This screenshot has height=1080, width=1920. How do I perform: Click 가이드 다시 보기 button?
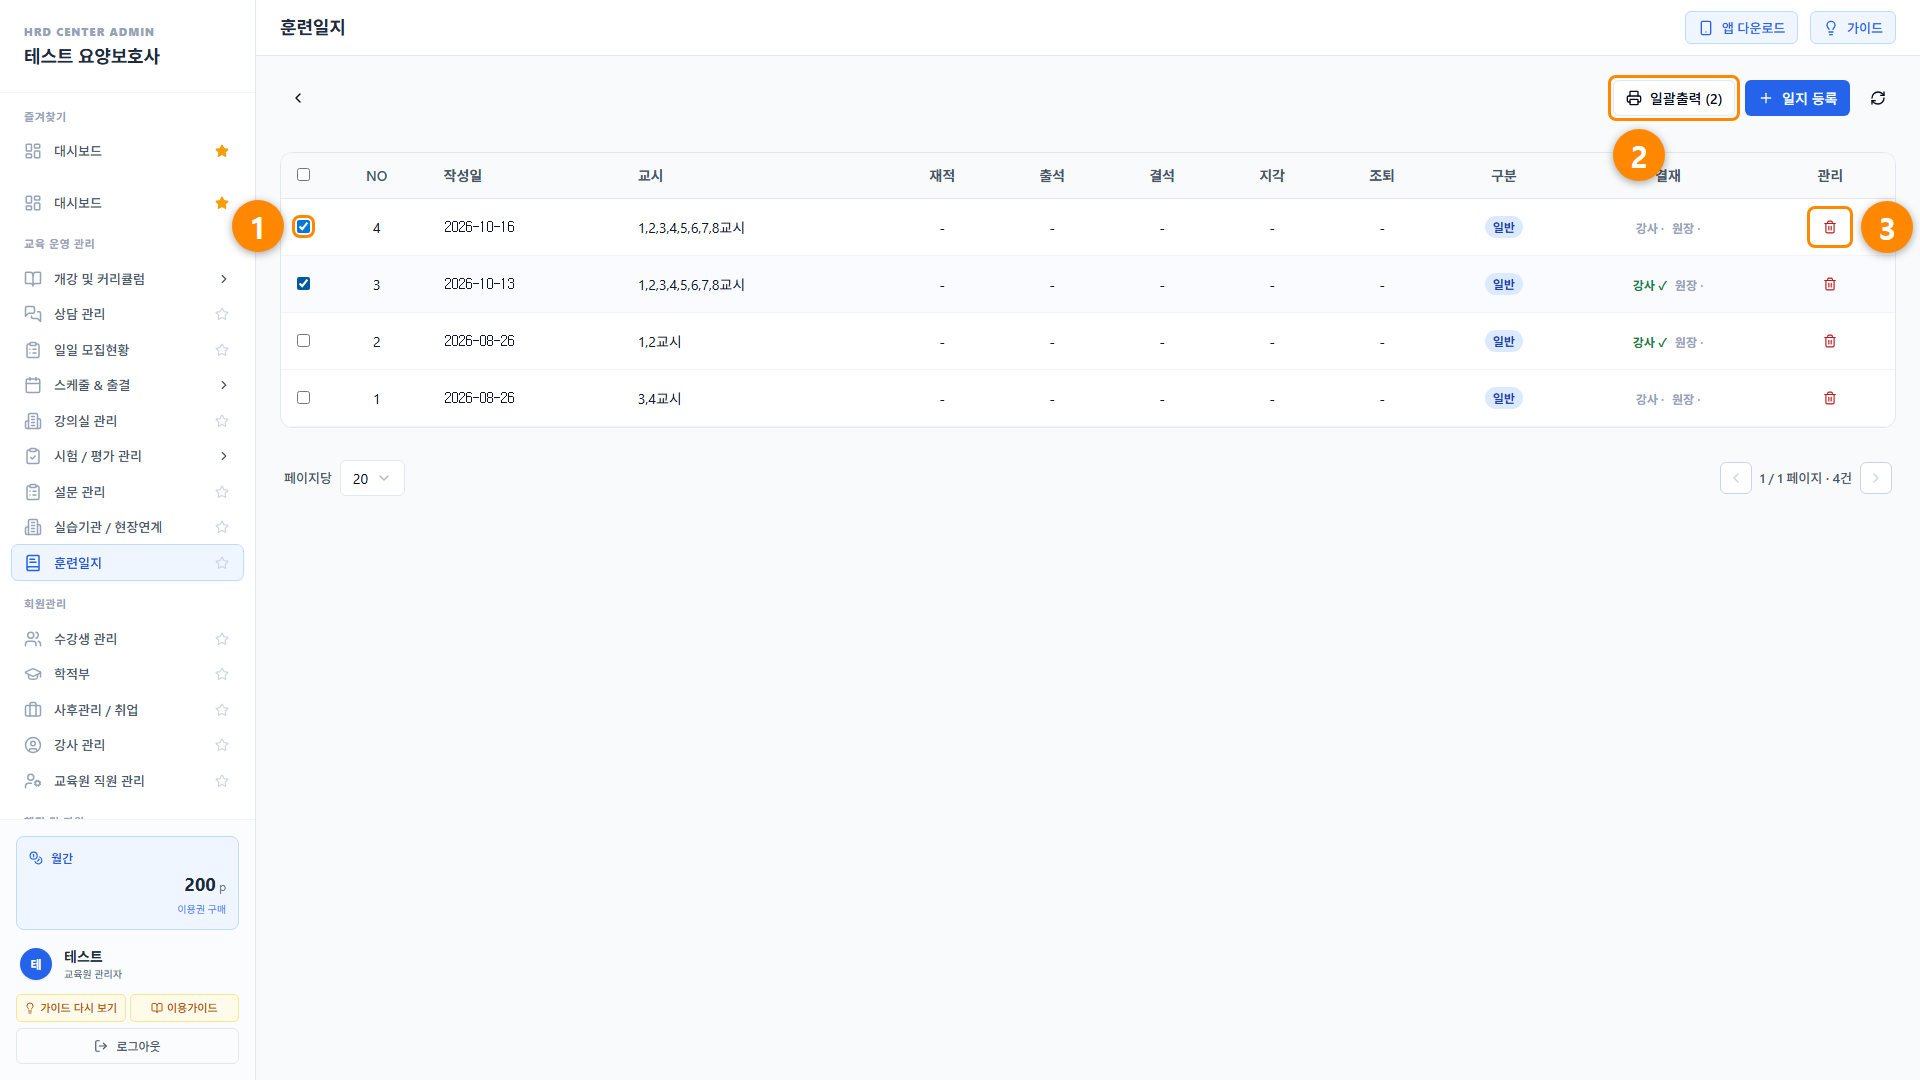pos(71,1008)
